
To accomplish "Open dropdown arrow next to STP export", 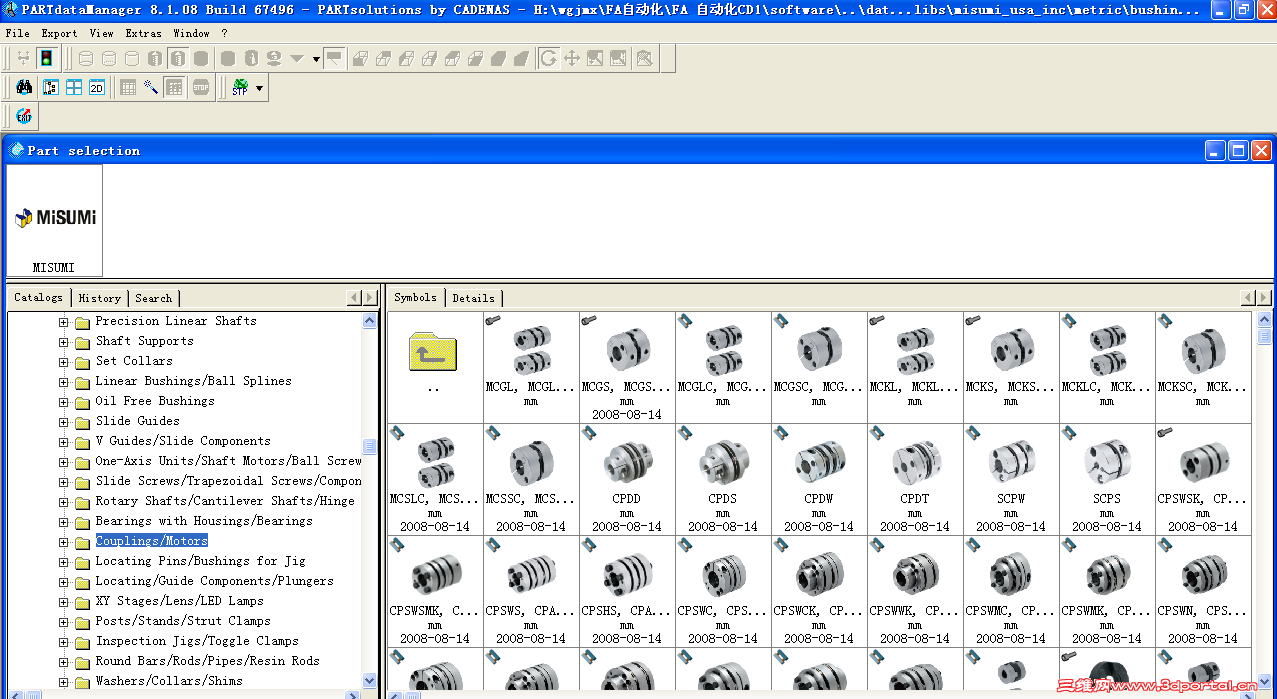I will [x=260, y=88].
